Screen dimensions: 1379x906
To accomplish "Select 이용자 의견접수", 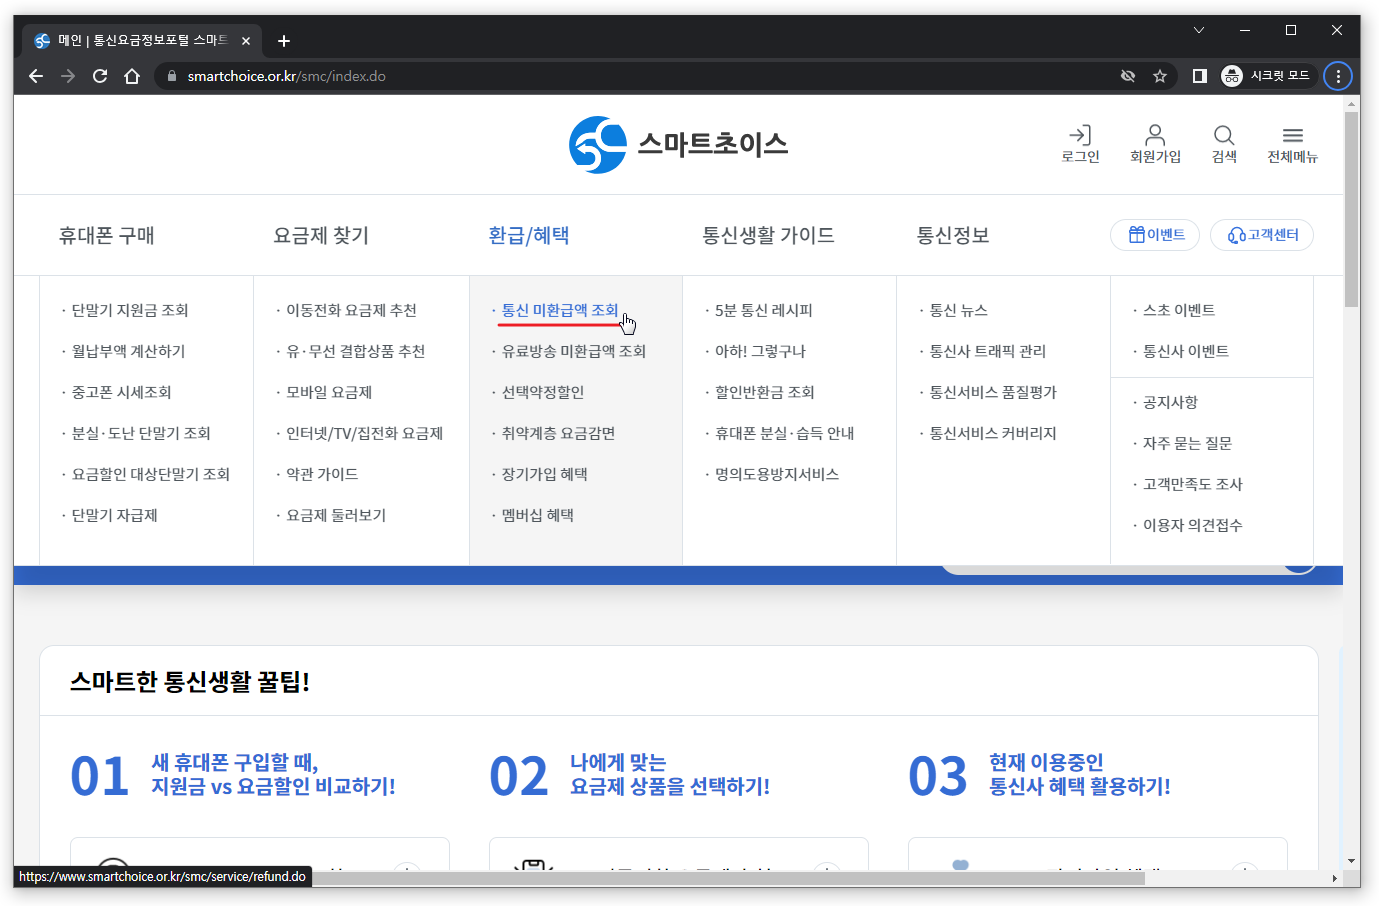I will click(1193, 525).
